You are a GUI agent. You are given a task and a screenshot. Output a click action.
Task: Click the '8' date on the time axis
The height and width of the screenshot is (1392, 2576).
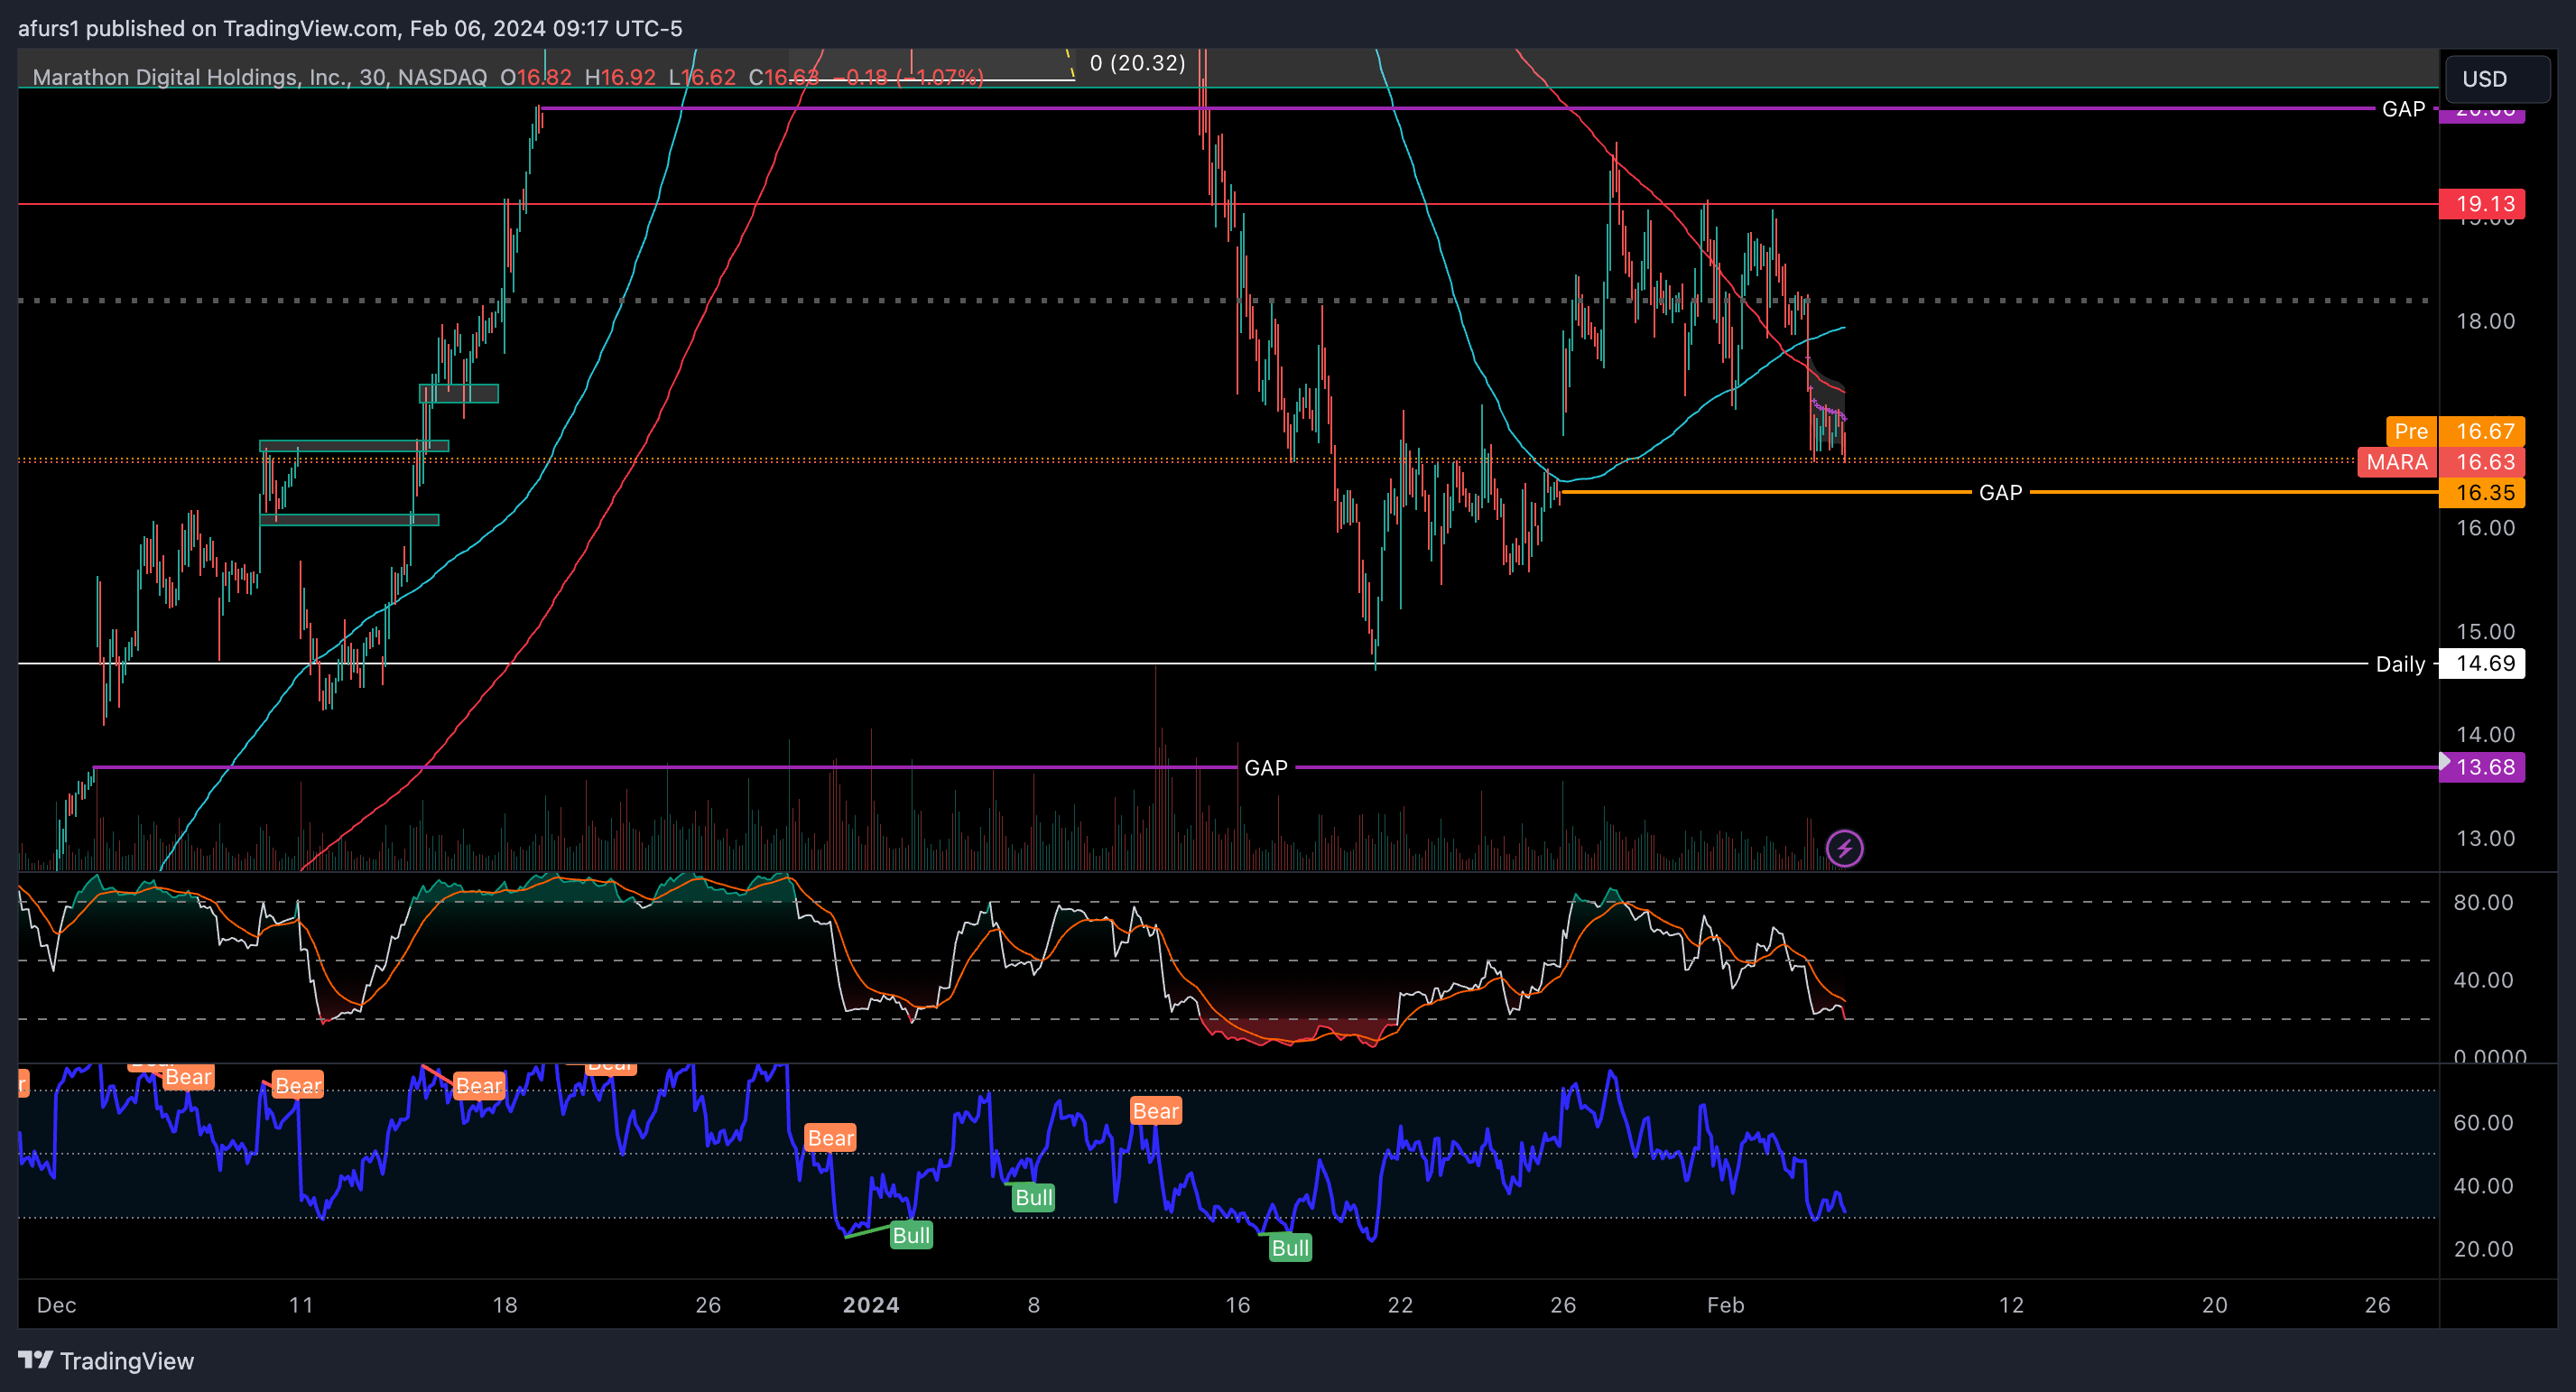1034,1305
